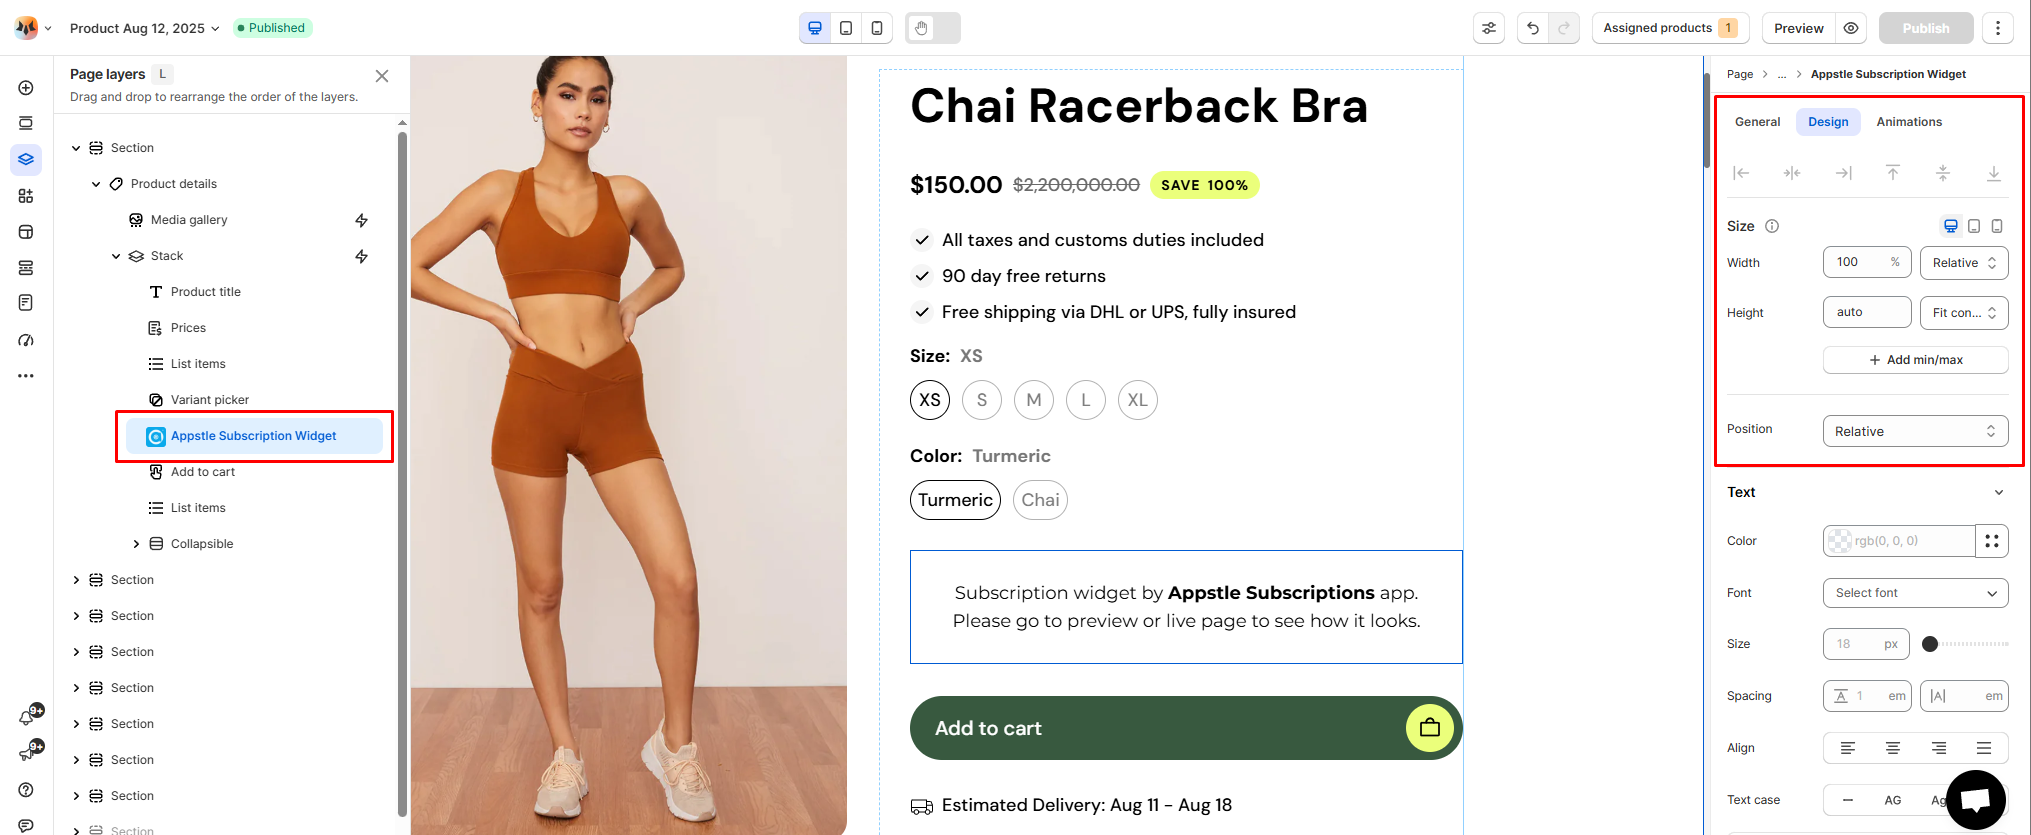The image size is (2031, 835).
Task: Click the undo arrow icon
Action: pos(1533,28)
